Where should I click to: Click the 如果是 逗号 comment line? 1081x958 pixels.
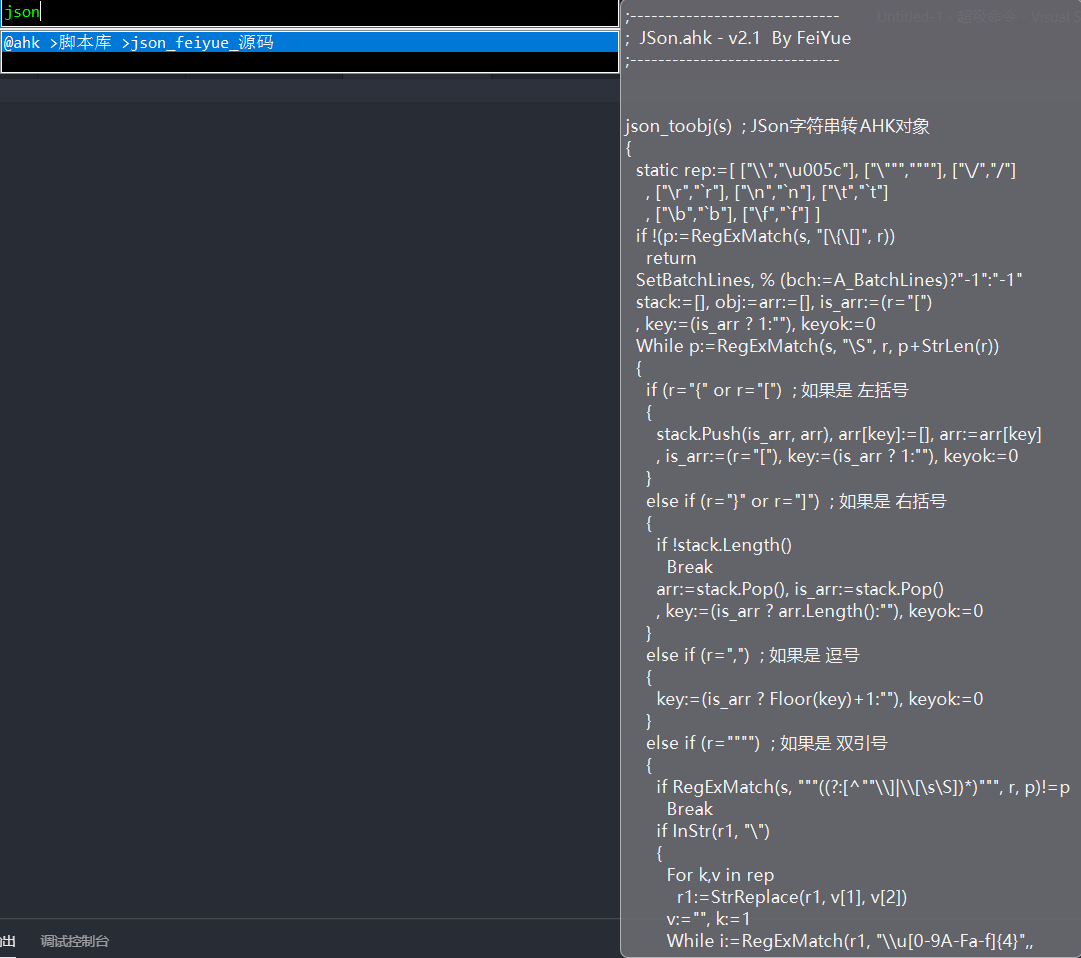pos(752,655)
